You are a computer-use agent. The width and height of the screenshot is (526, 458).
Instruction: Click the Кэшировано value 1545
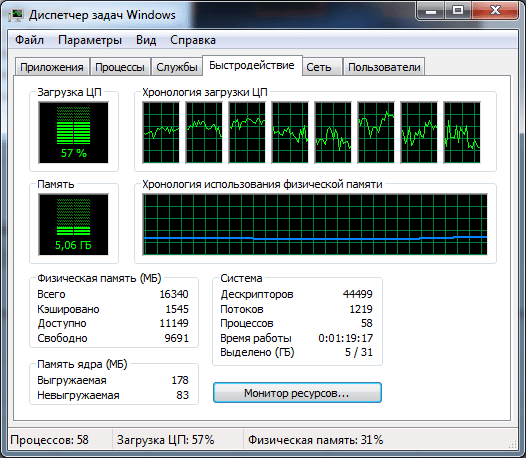click(177, 309)
